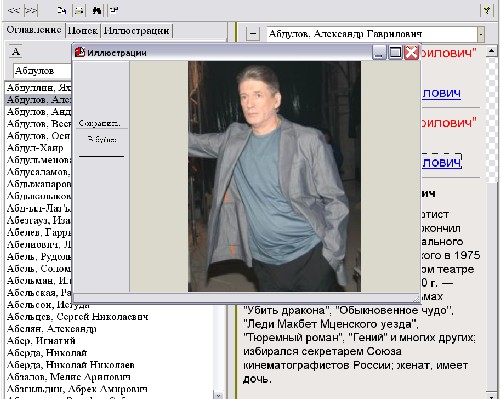Select Абельцев, Сергей Николаевич in the list
This screenshot has width=500, height=399.
click(x=77, y=316)
